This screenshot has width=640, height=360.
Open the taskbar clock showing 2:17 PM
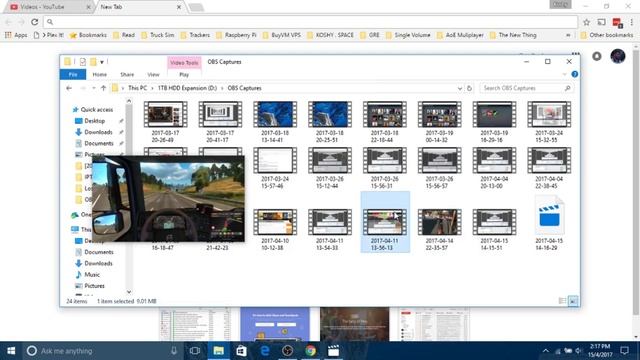600,351
